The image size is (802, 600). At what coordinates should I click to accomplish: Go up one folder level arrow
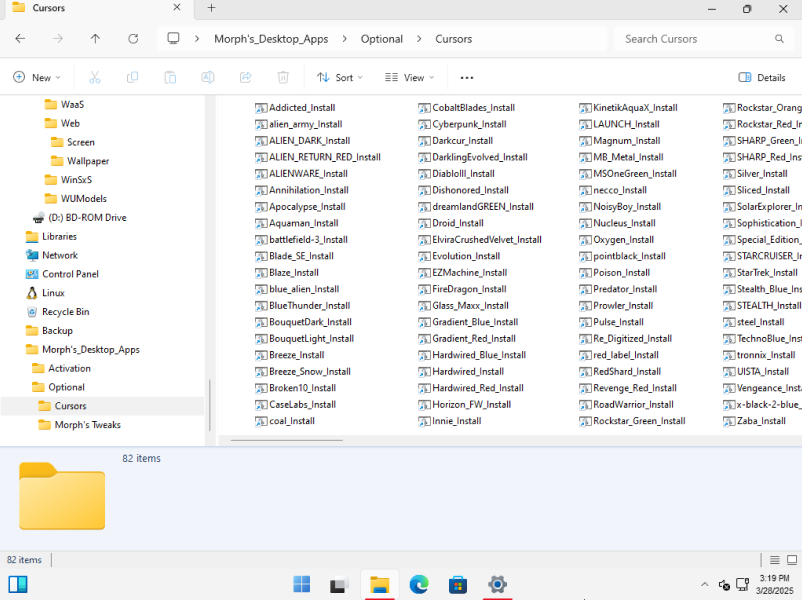click(x=95, y=39)
